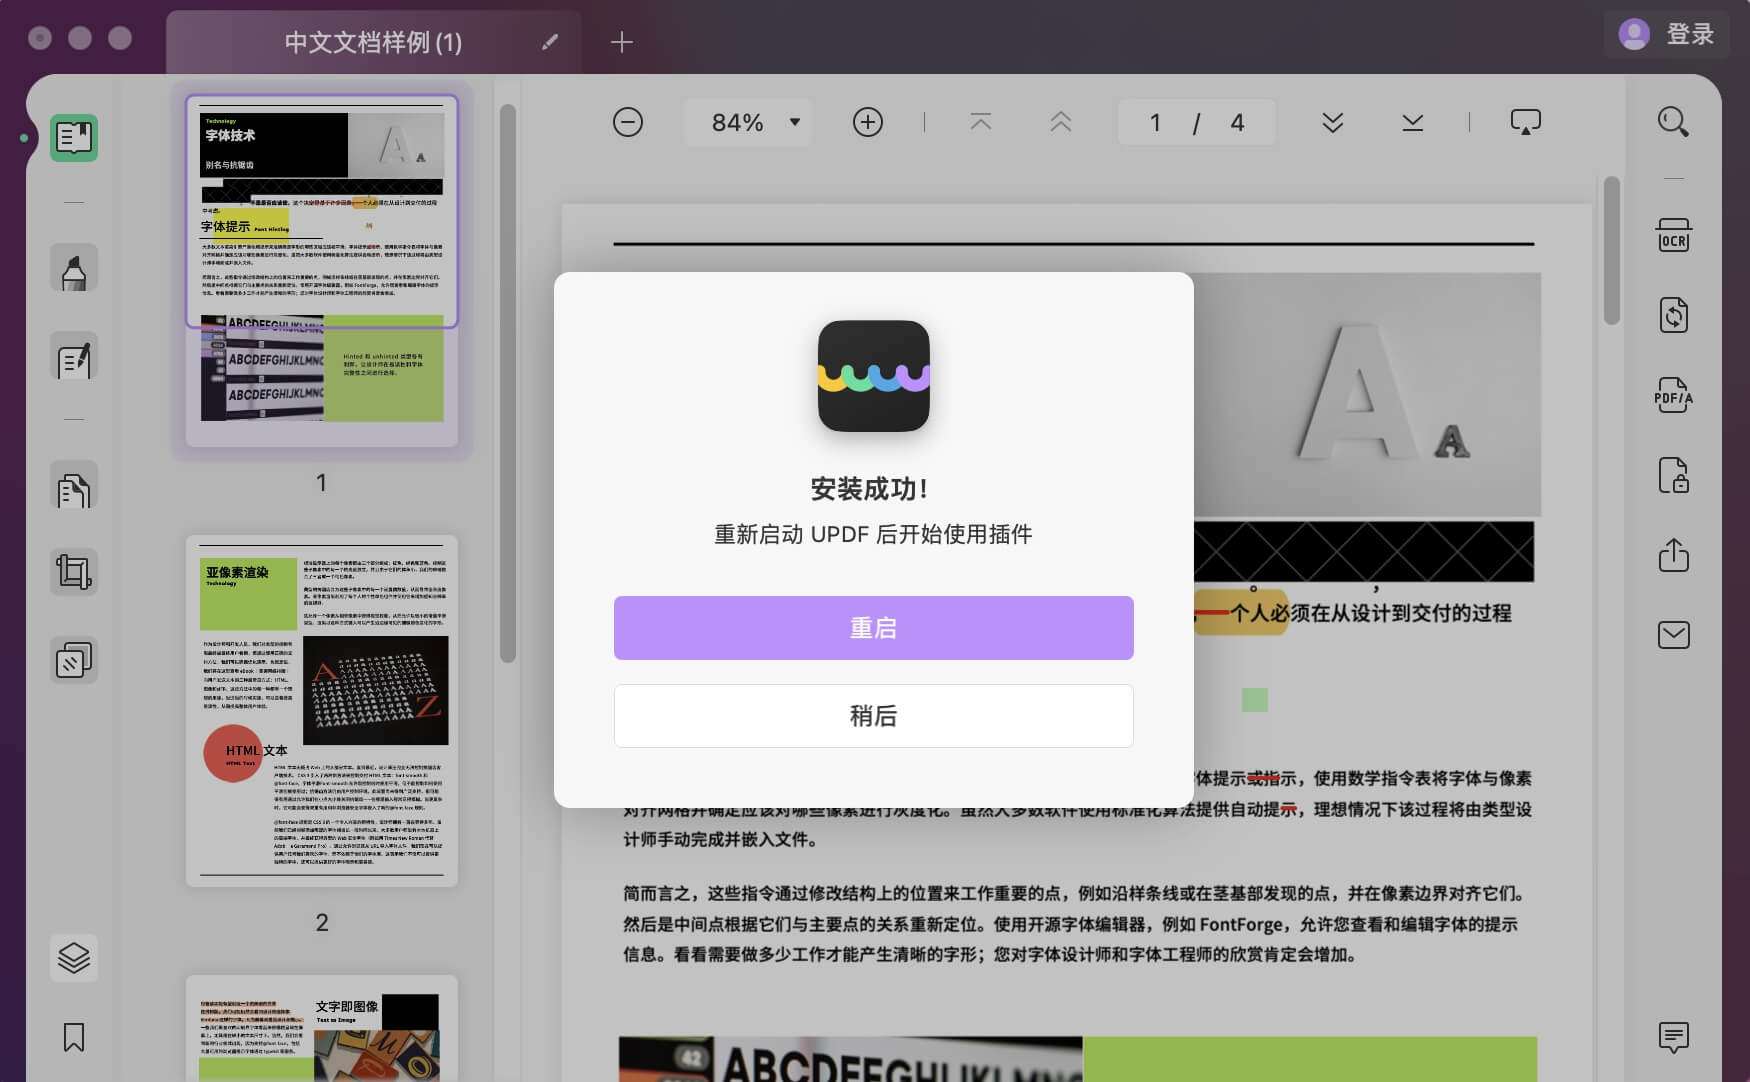Image resolution: width=1750 pixels, height=1082 pixels.
Task: Open the Convert PDF tool
Action: (1673, 316)
